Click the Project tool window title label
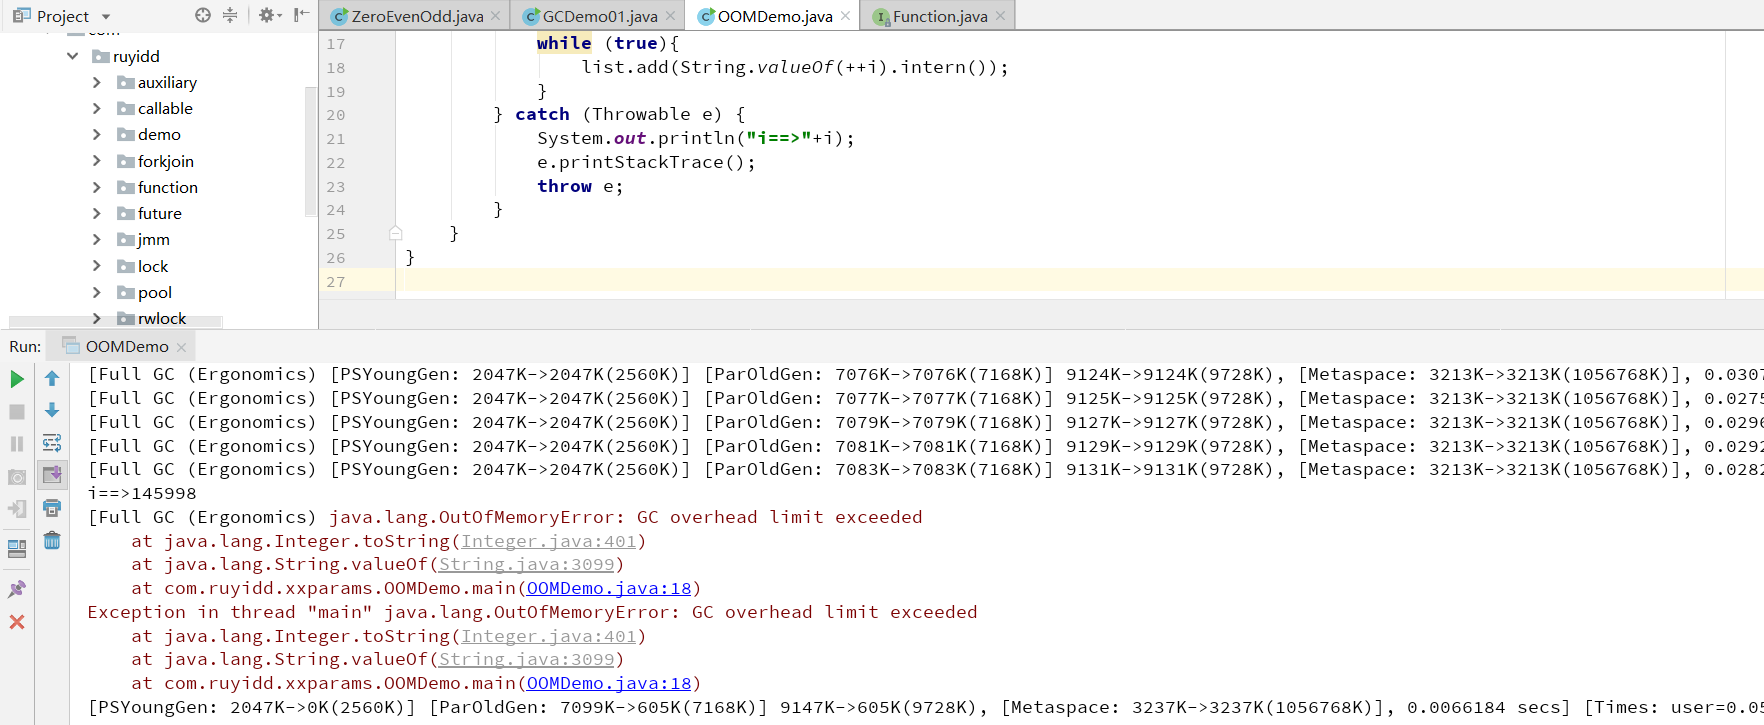1764x725 pixels. click(x=62, y=16)
